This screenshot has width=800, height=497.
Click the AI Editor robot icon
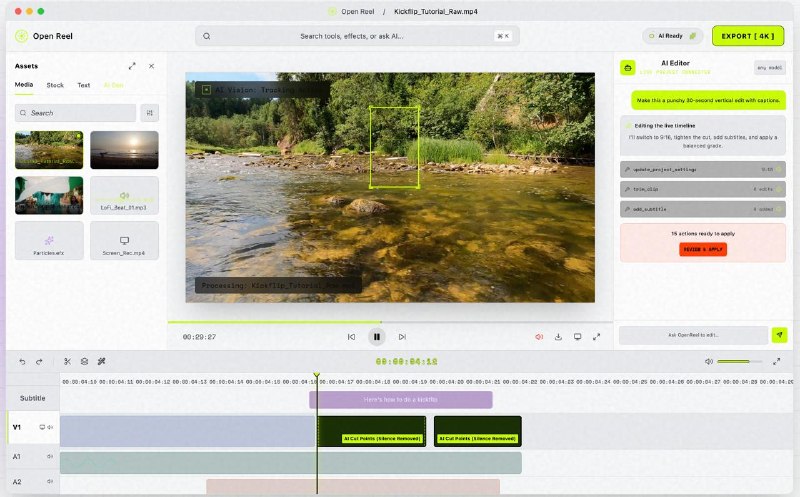[628, 67]
